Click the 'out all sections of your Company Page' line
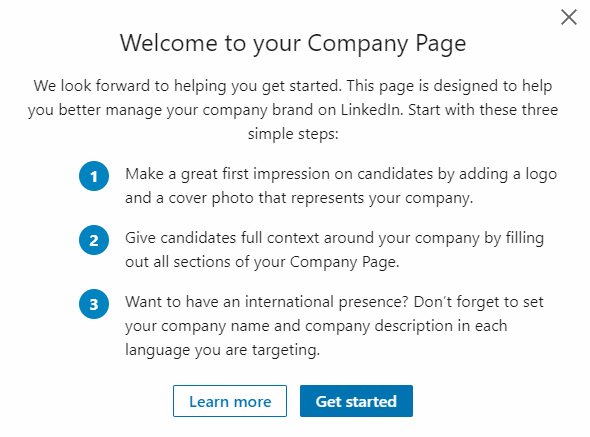This screenshot has height=437, width=590. (x=262, y=262)
